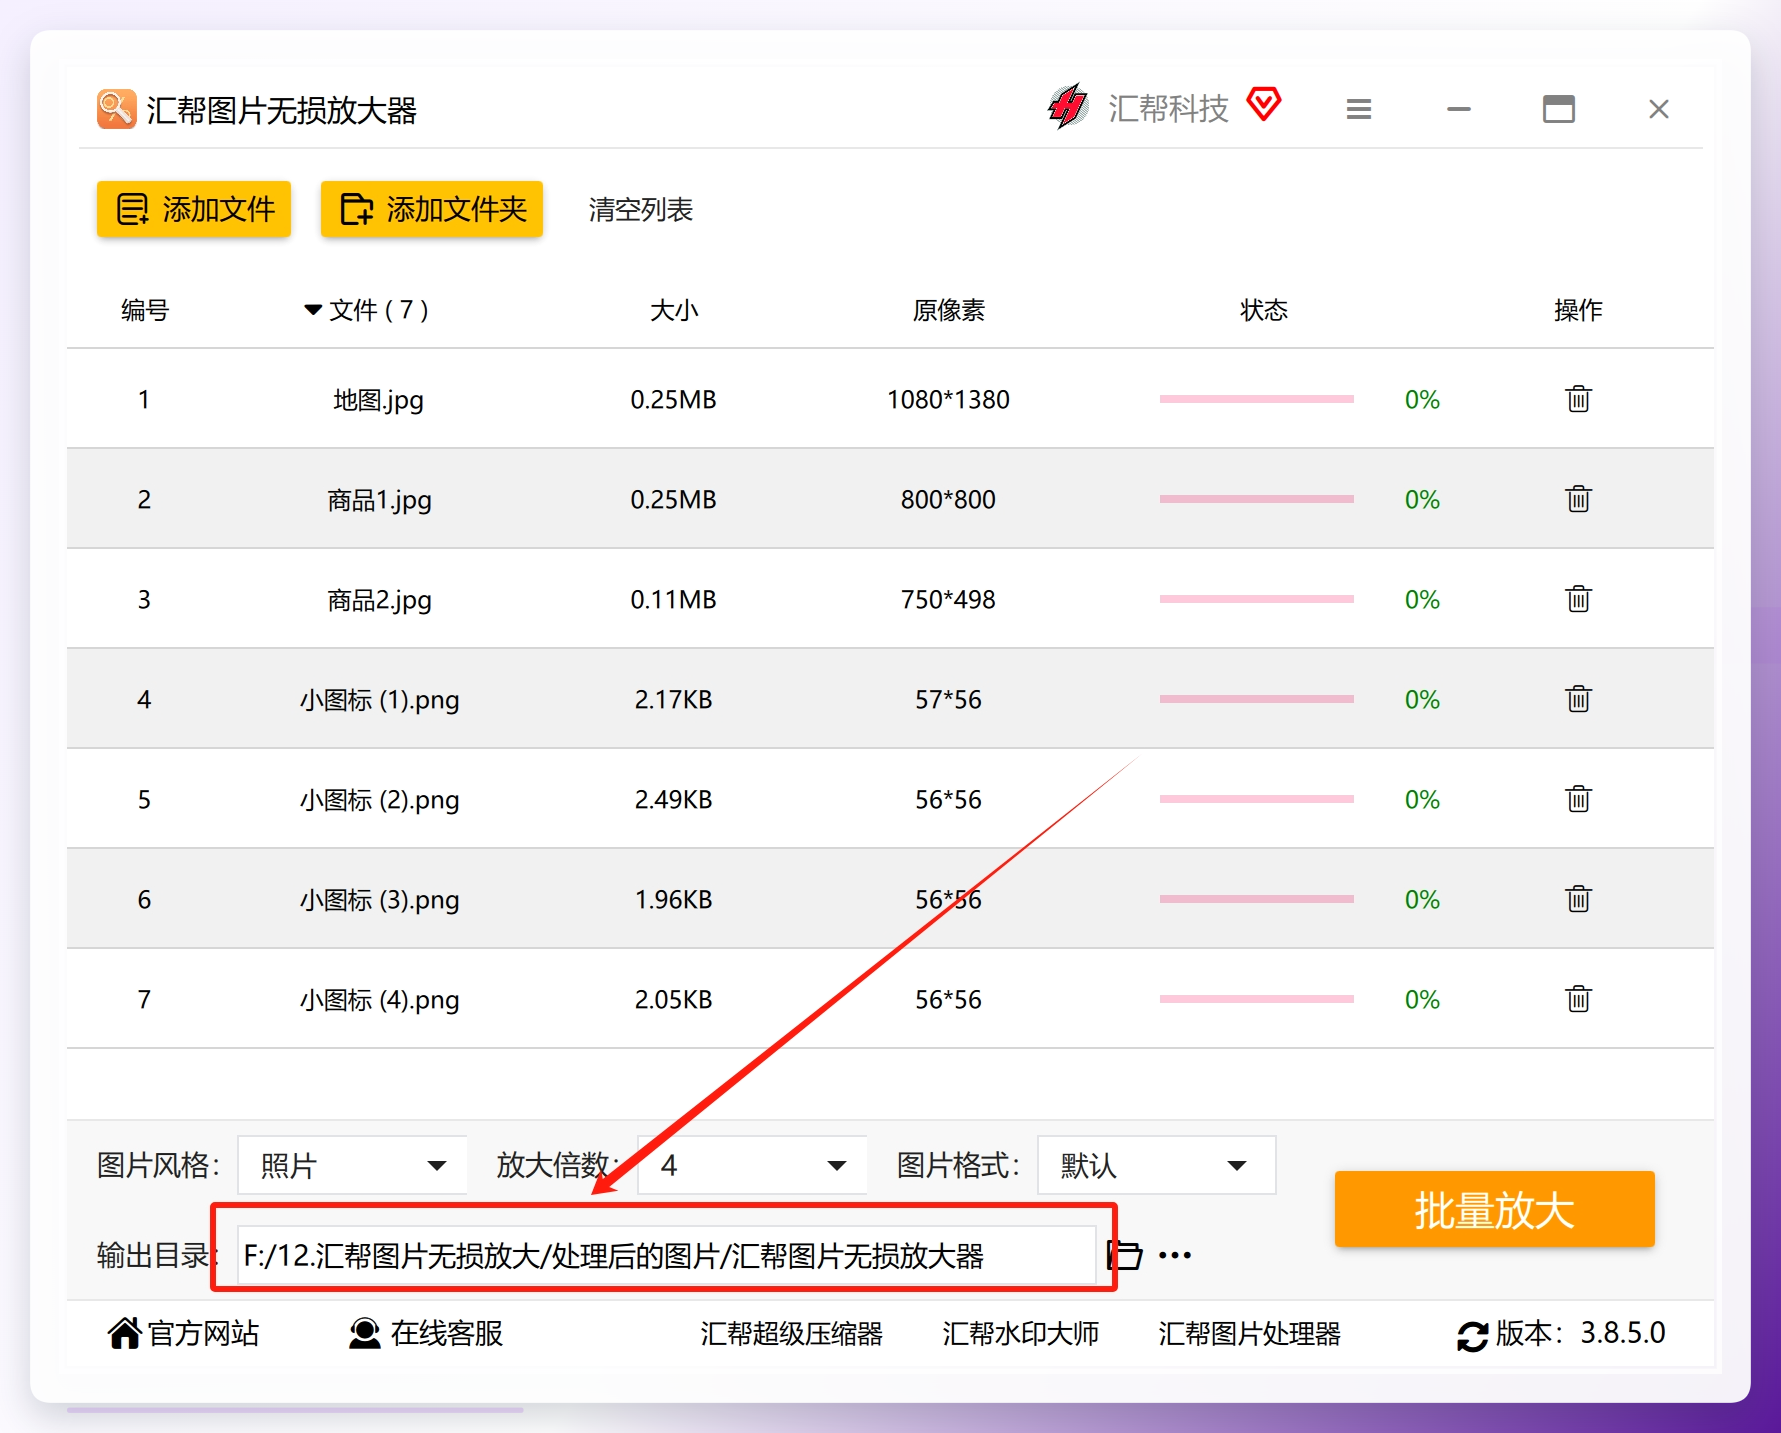The image size is (1781, 1433).
Task: Click the 状态 column header
Action: pos(1263,310)
